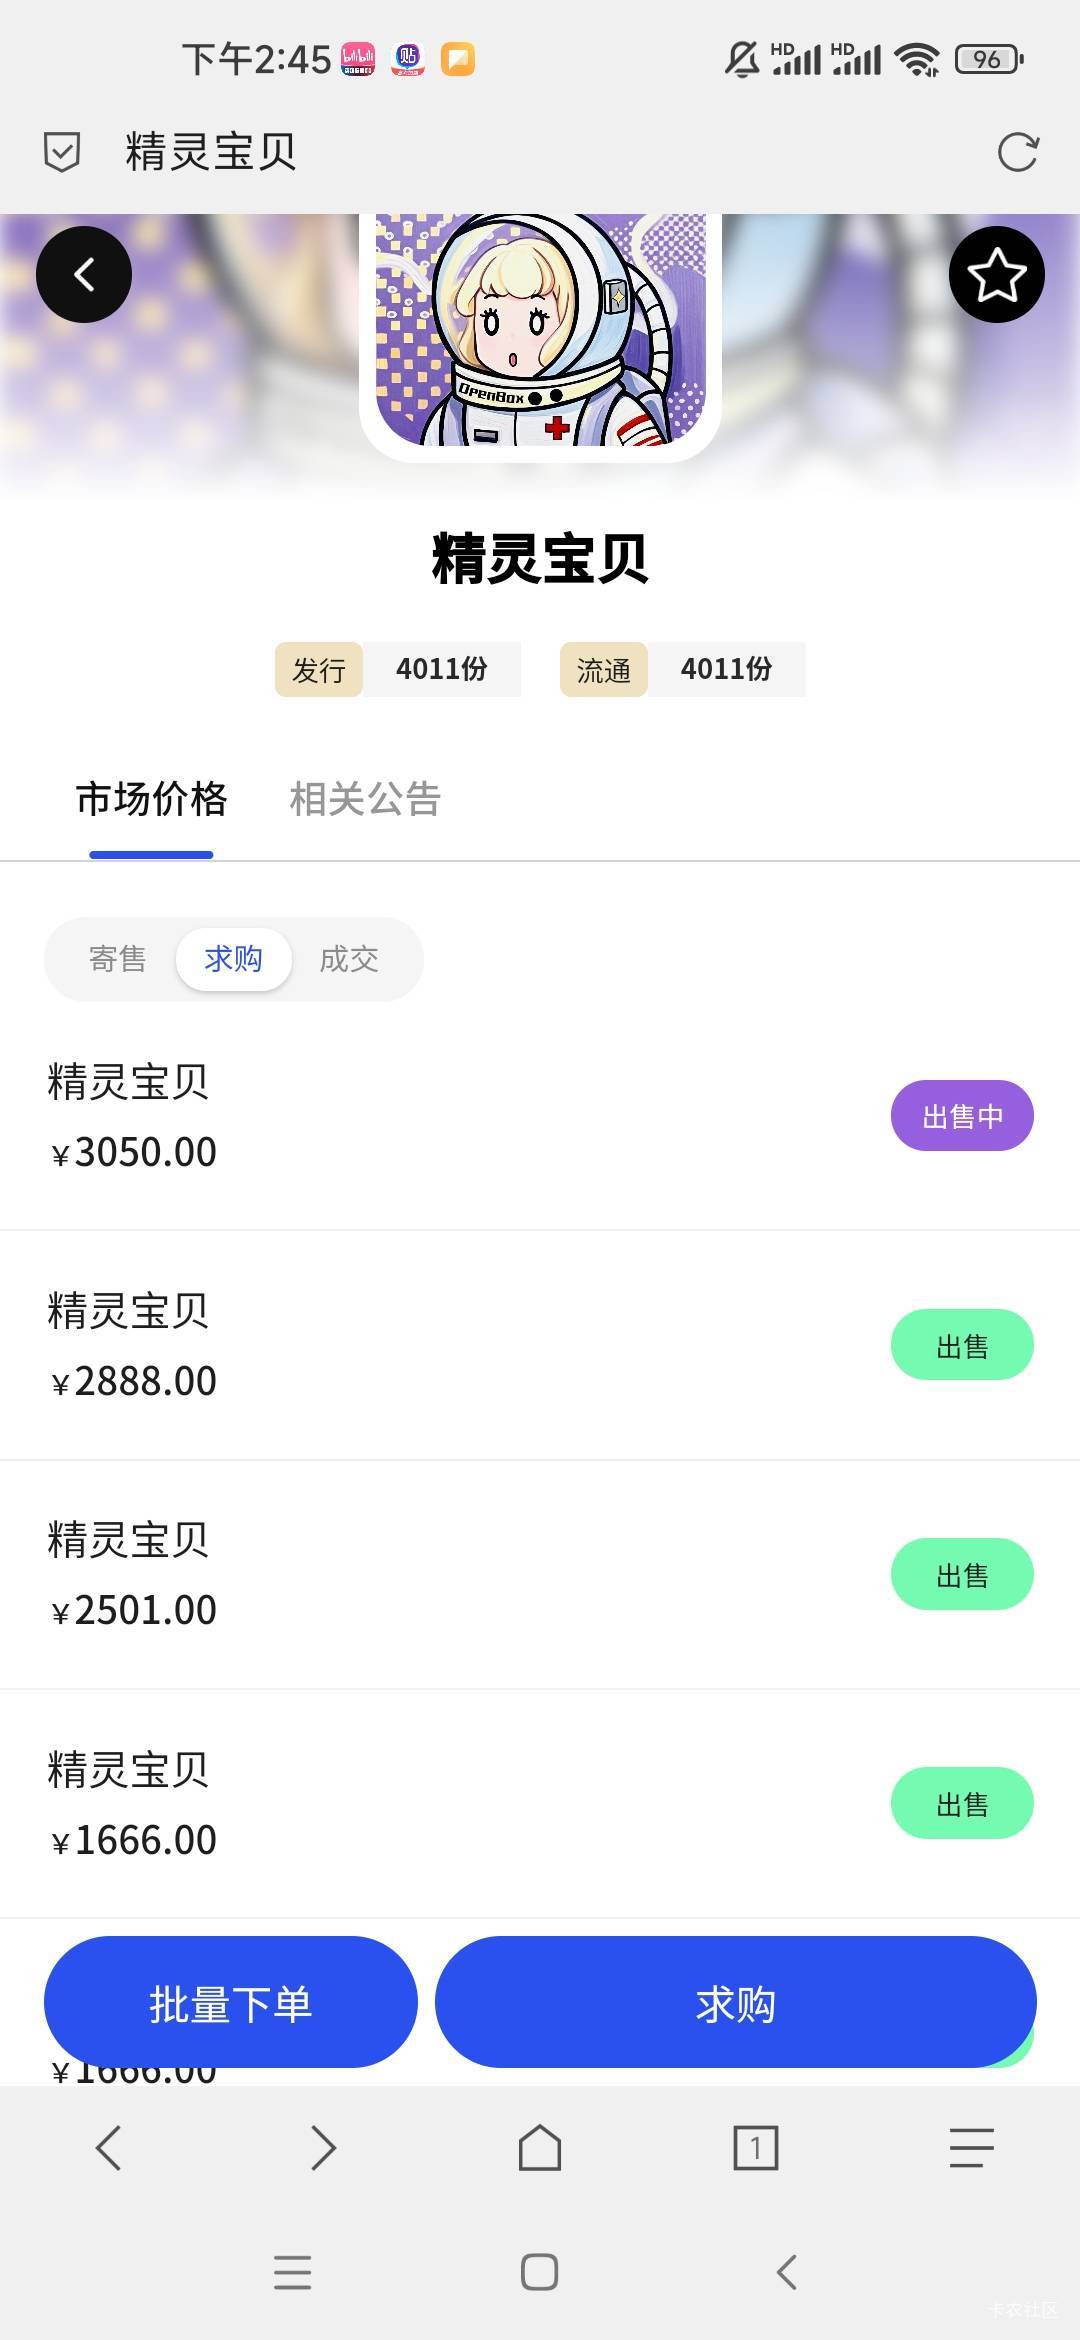Image resolution: width=1080 pixels, height=2340 pixels.
Task: Open the browser hamburger menu icon
Action: (x=972, y=2147)
